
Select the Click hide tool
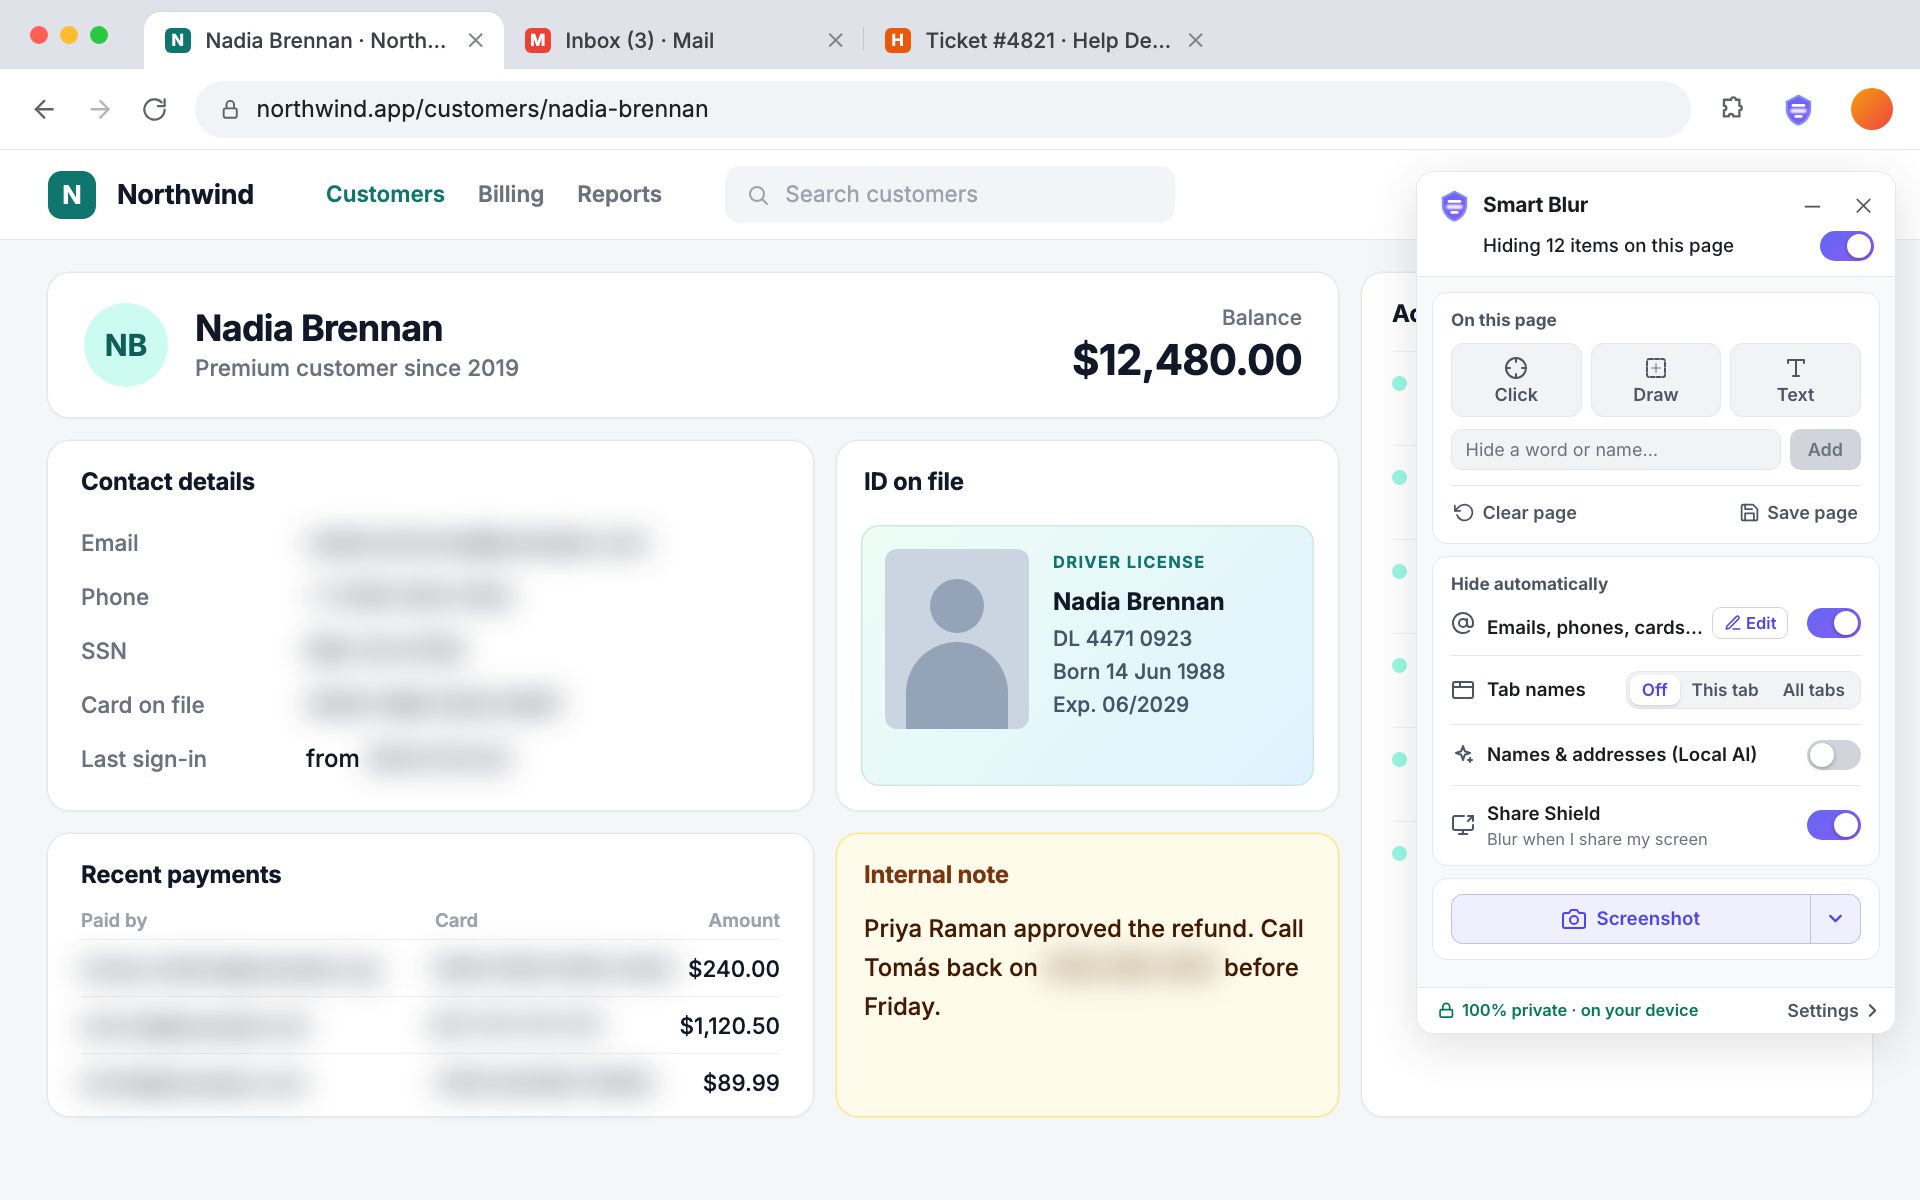(x=1515, y=380)
